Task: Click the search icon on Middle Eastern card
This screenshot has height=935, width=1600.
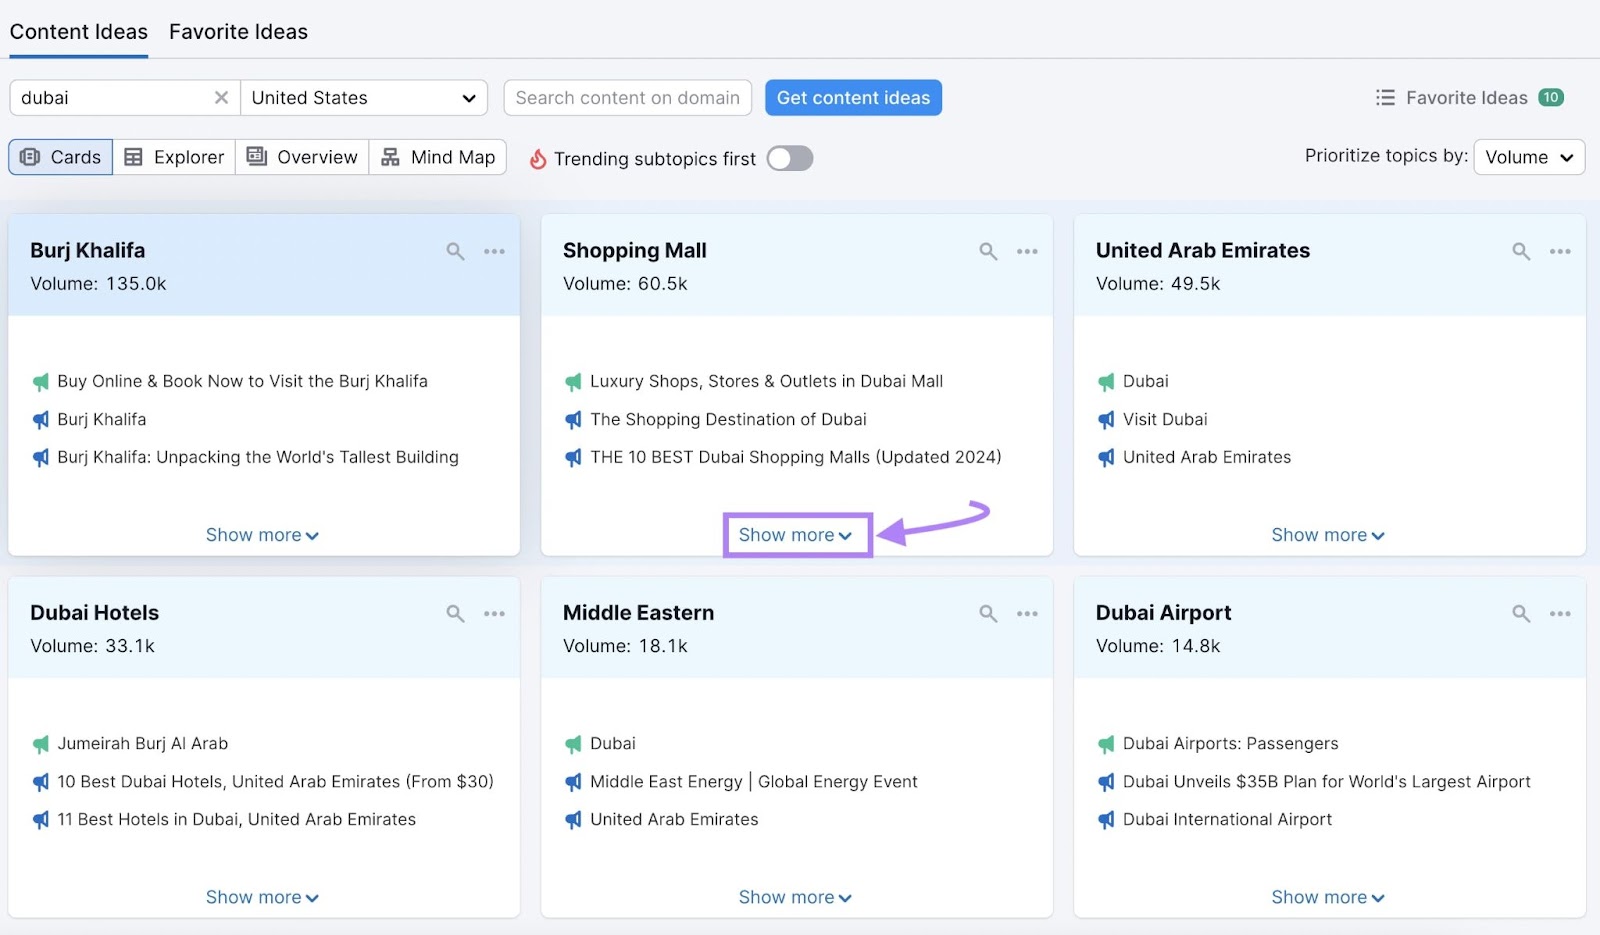Action: coord(988,614)
